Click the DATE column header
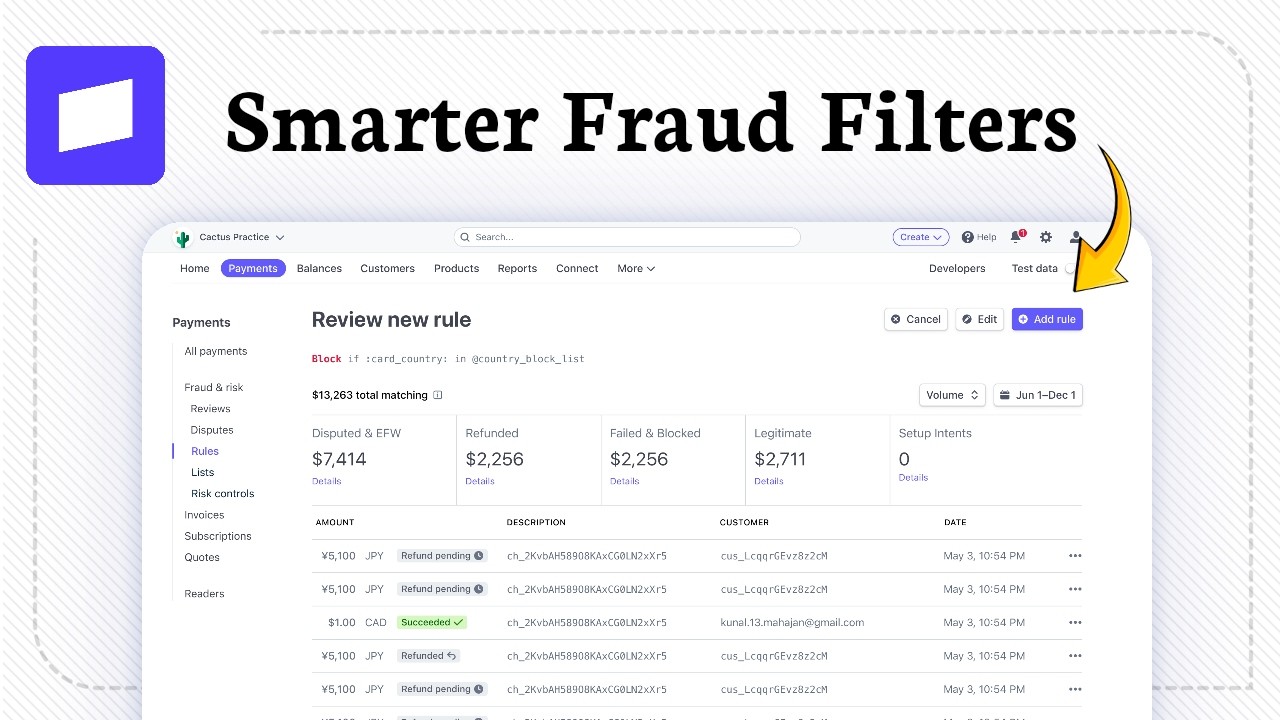 coord(955,522)
